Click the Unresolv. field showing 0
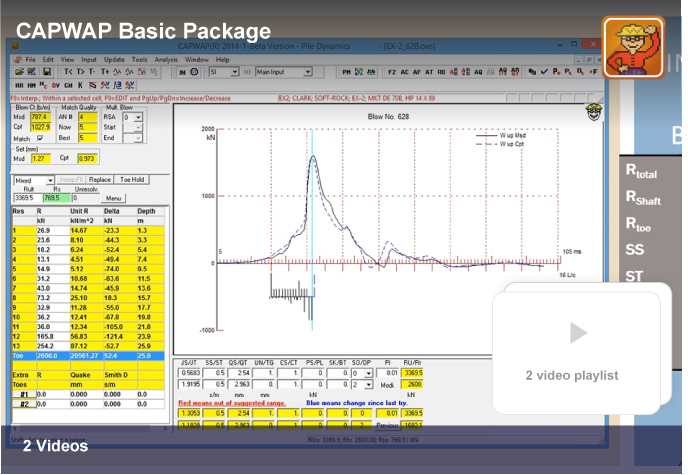Viewport: 688px width, 475px height. click(85, 198)
